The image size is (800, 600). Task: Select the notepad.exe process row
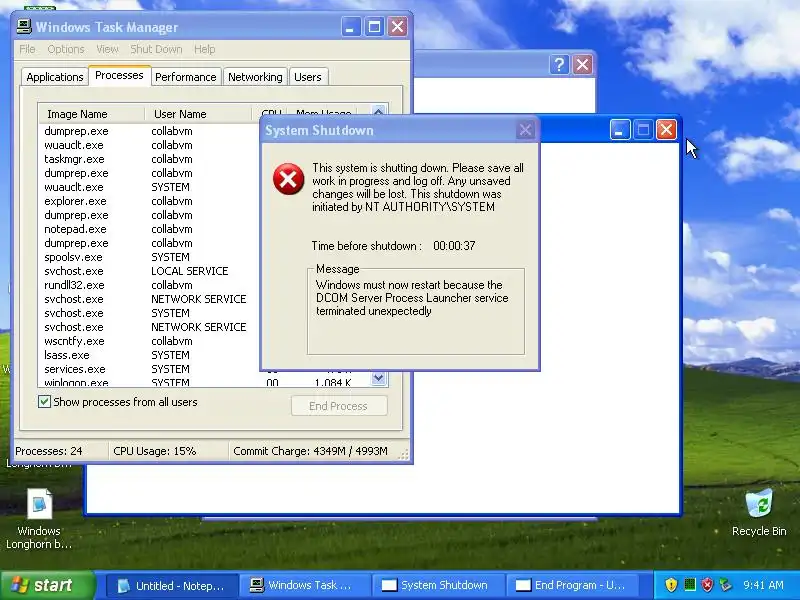pyautogui.click(x=151, y=229)
